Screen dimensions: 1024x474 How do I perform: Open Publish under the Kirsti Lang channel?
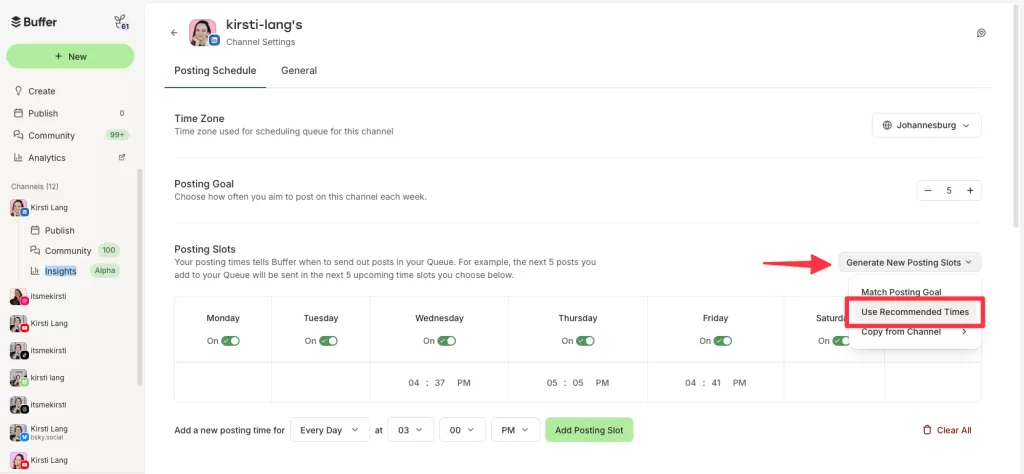tap(59, 230)
